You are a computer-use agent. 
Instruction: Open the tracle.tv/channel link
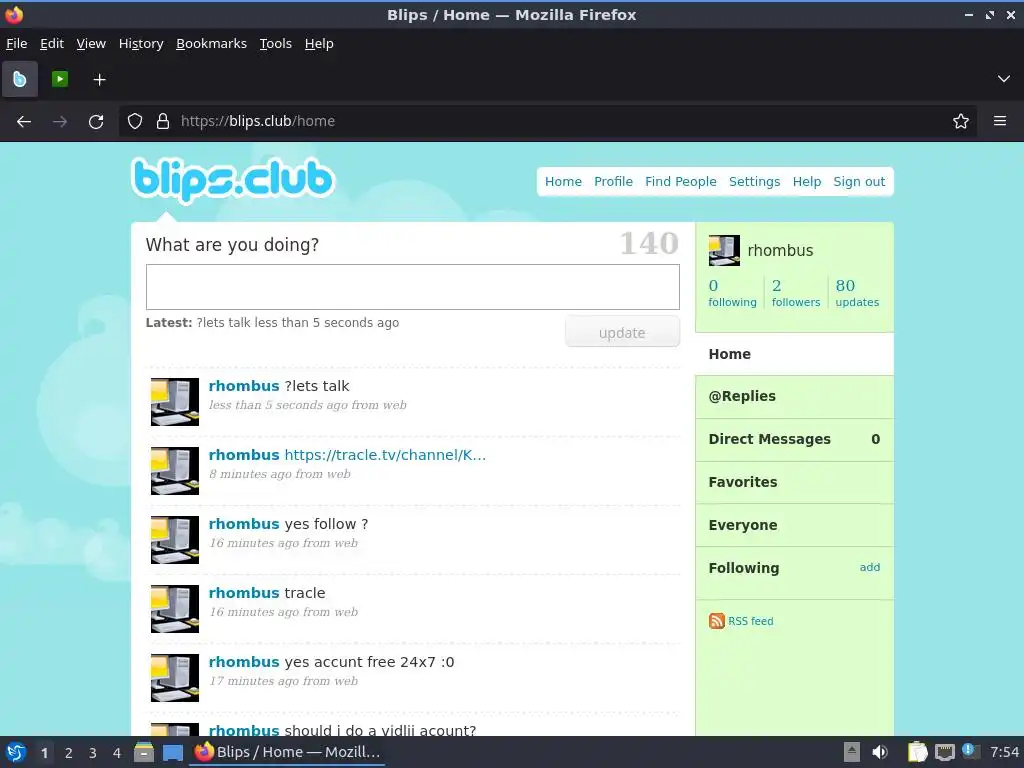pyautogui.click(x=385, y=455)
